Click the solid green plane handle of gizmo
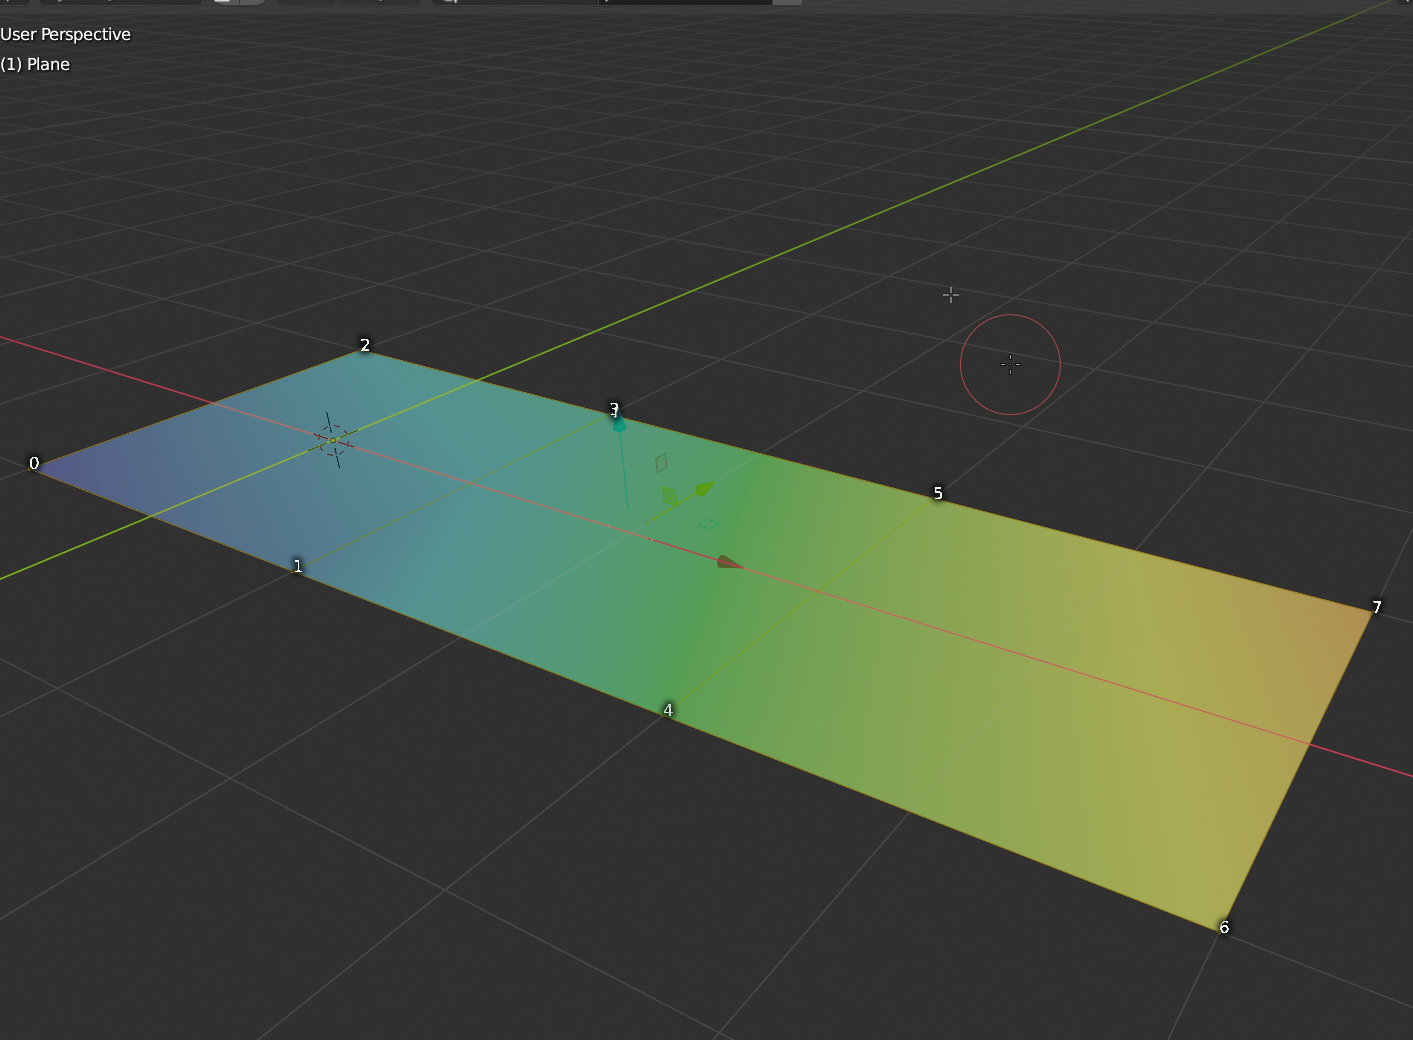This screenshot has height=1040, width=1413. point(668,495)
